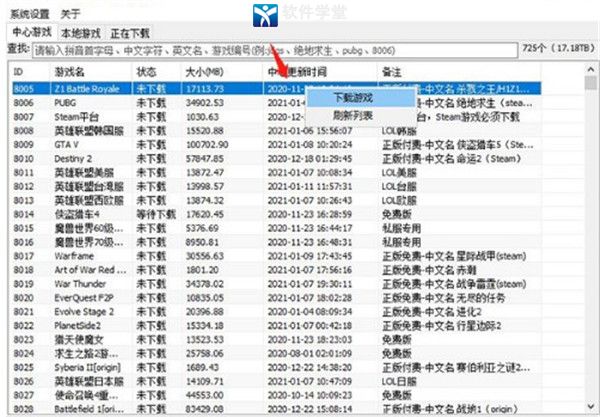This screenshot has height=417, width=600.
Task: Select the PlanetSide2 row
Action: point(276,326)
